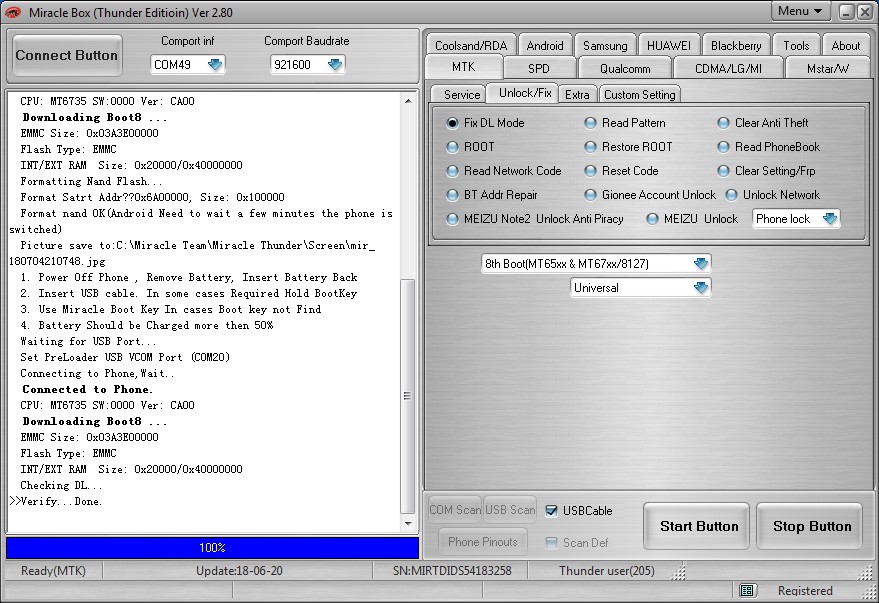
Task: Click the Update:18-06-20 status entry
Action: click(x=239, y=571)
